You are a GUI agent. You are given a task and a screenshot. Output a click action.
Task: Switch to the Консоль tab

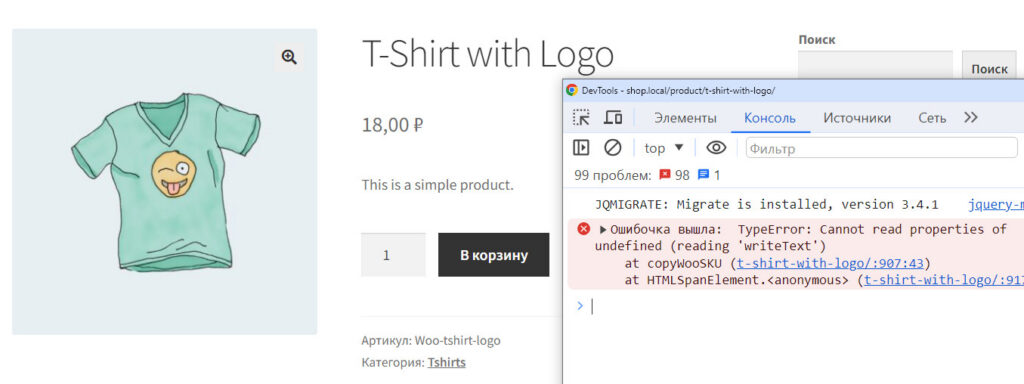[x=770, y=118]
